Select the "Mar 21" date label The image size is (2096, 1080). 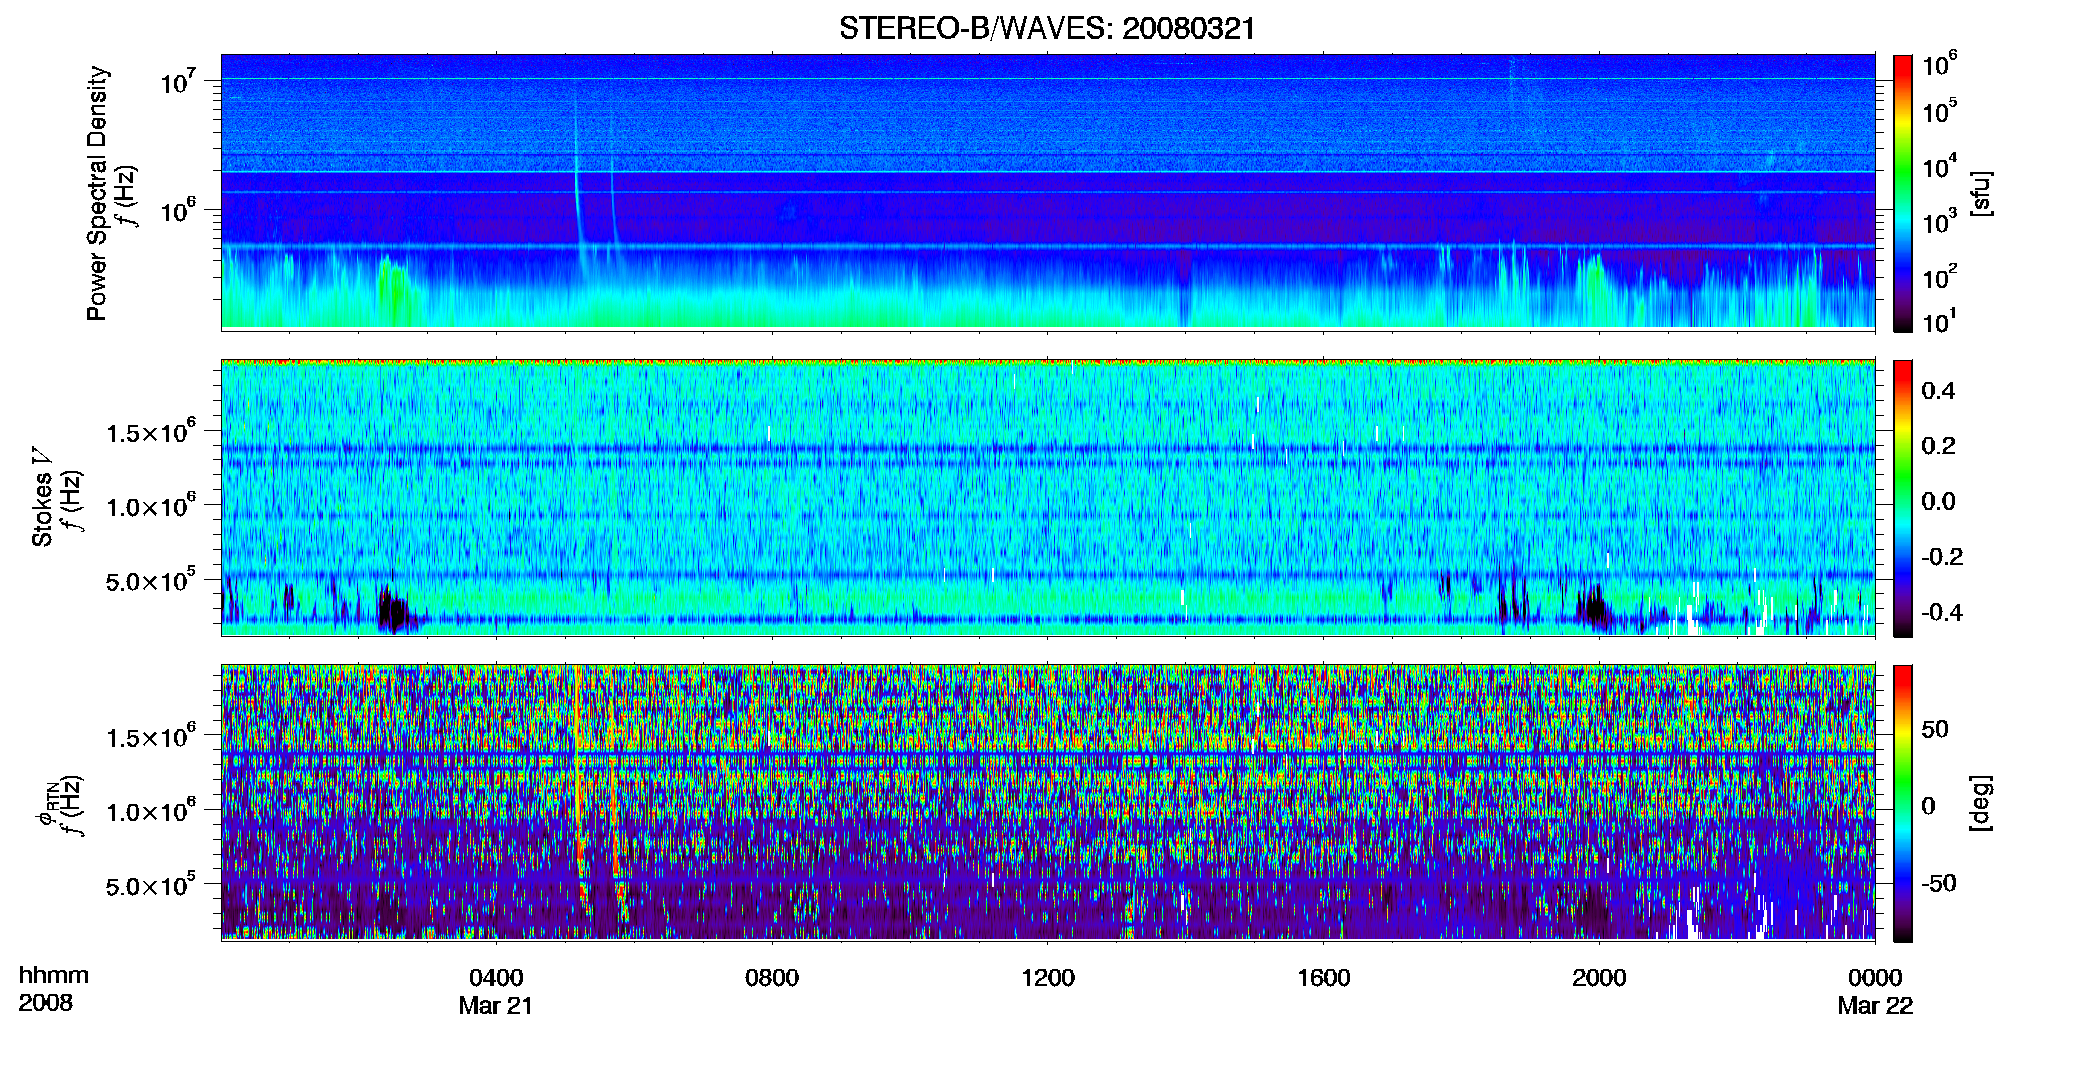pyautogui.click(x=496, y=1006)
